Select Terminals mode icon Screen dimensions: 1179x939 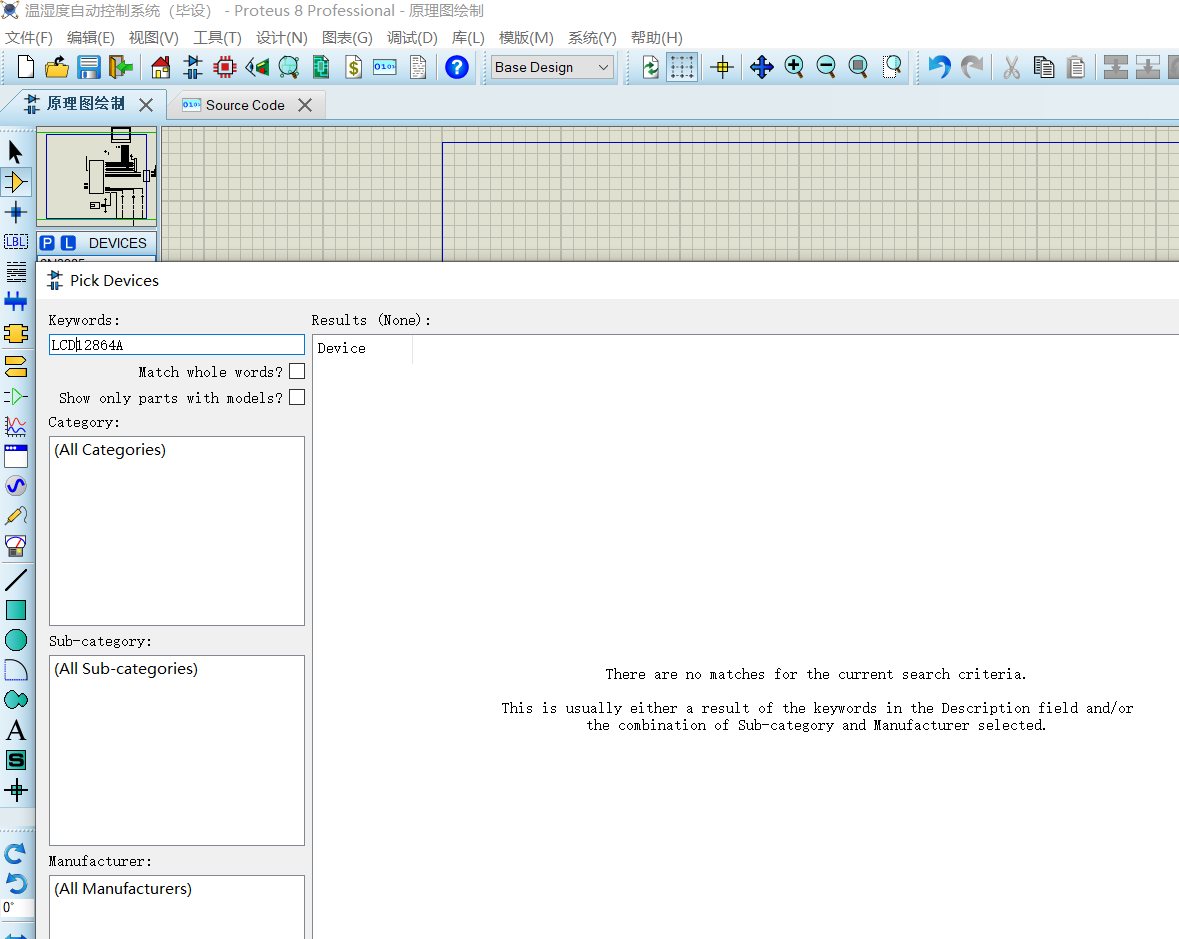click(16, 366)
